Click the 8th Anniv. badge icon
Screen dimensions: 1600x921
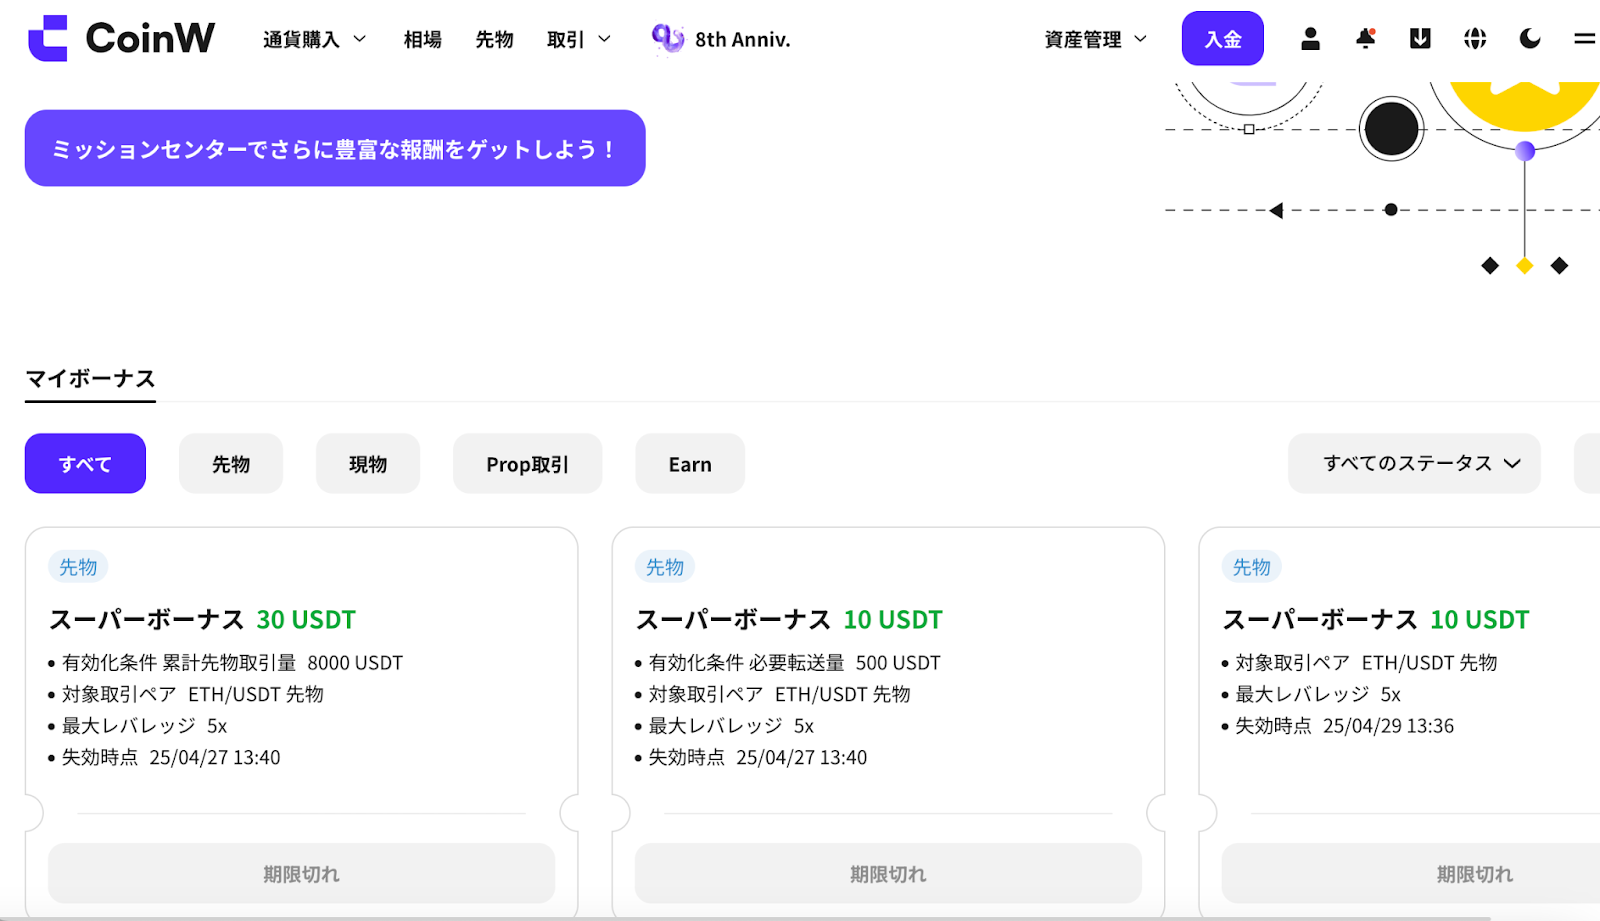click(x=668, y=39)
